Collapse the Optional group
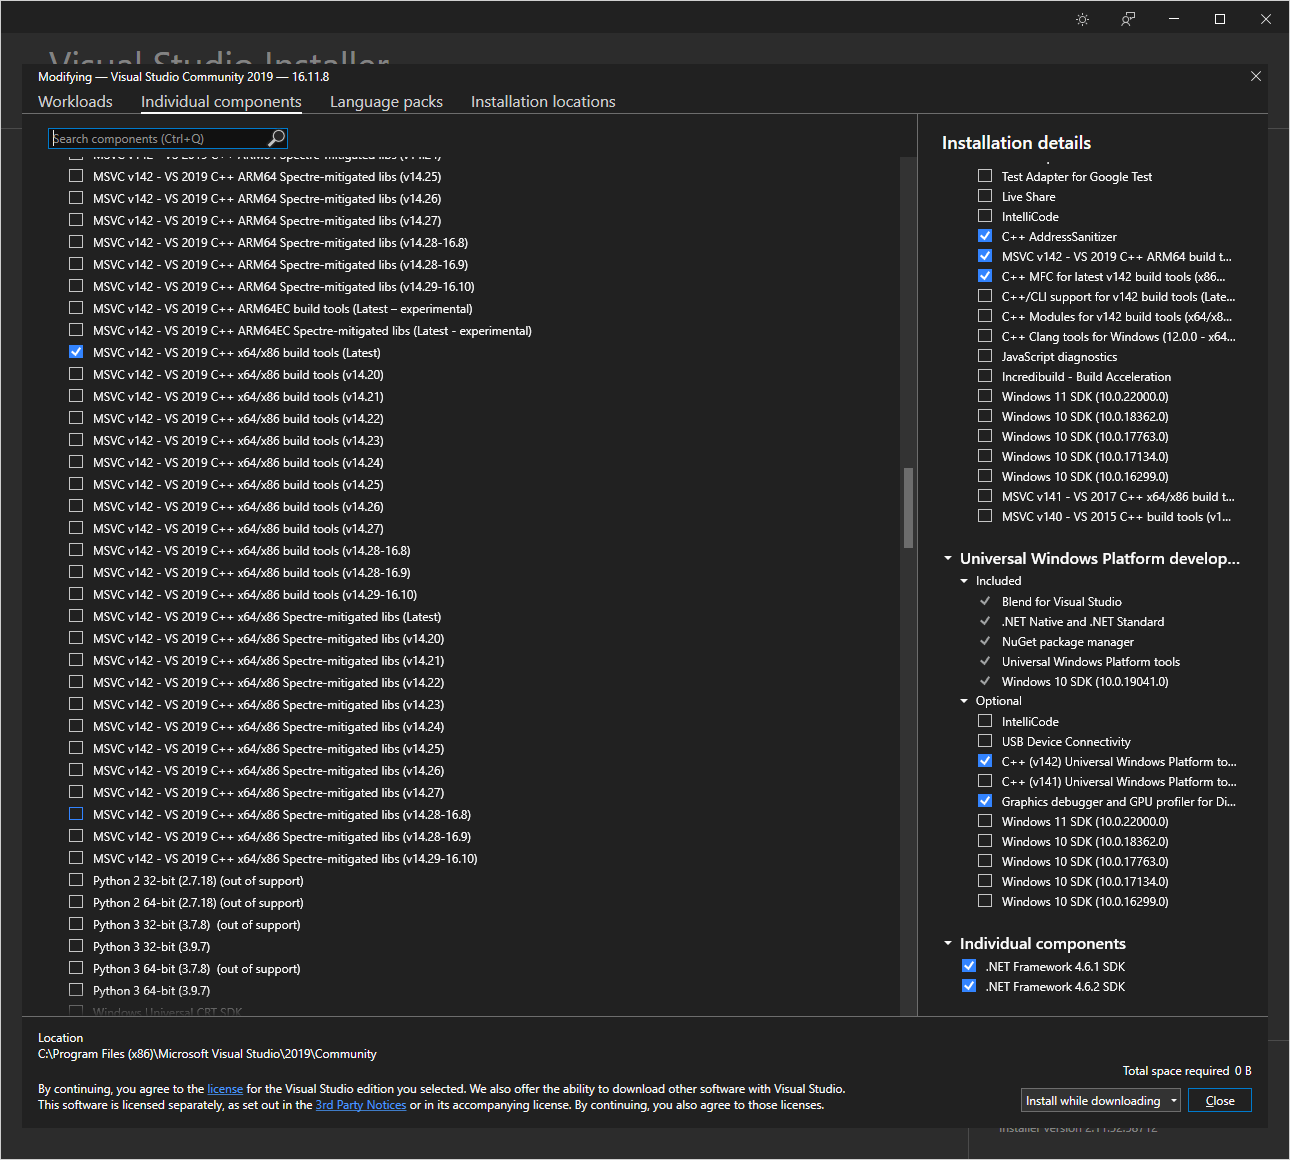The width and height of the screenshot is (1290, 1160). [x=964, y=701]
